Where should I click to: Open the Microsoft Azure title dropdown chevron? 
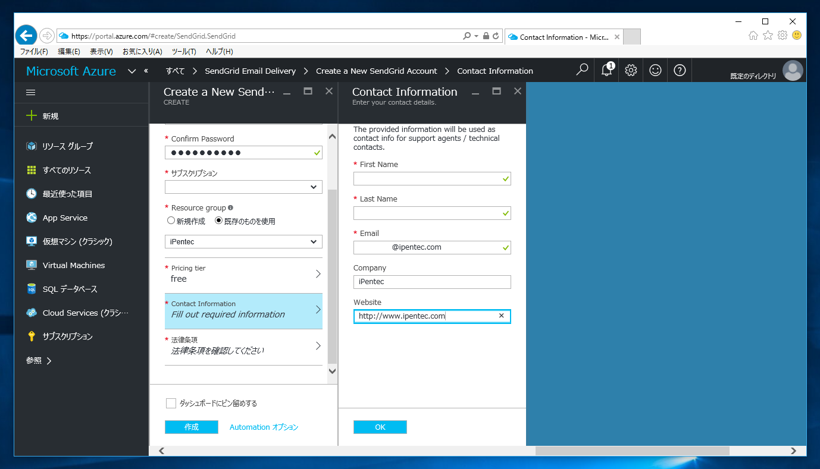click(132, 71)
